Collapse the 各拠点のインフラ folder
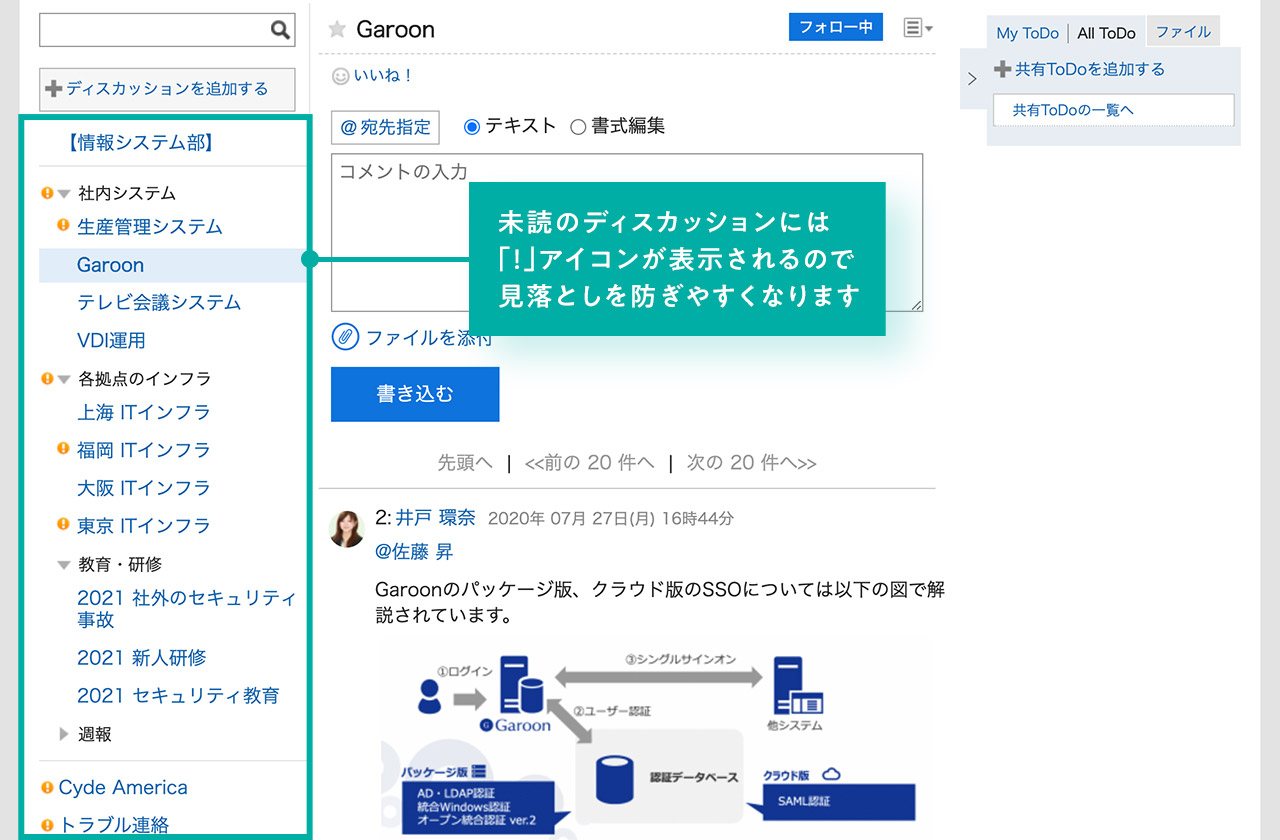This screenshot has width=1280, height=840. [63, 379]
